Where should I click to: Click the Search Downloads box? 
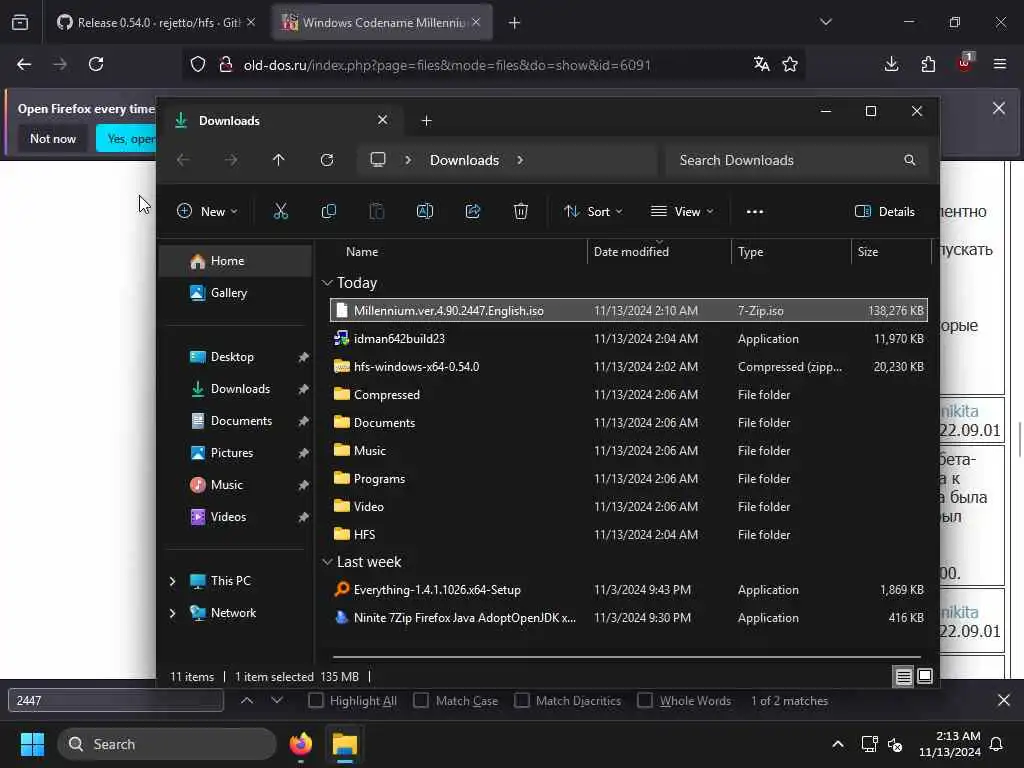796,160
